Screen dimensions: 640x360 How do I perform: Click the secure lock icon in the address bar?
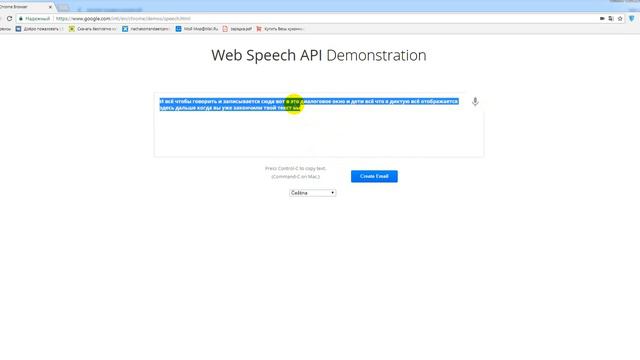point(21,19)
